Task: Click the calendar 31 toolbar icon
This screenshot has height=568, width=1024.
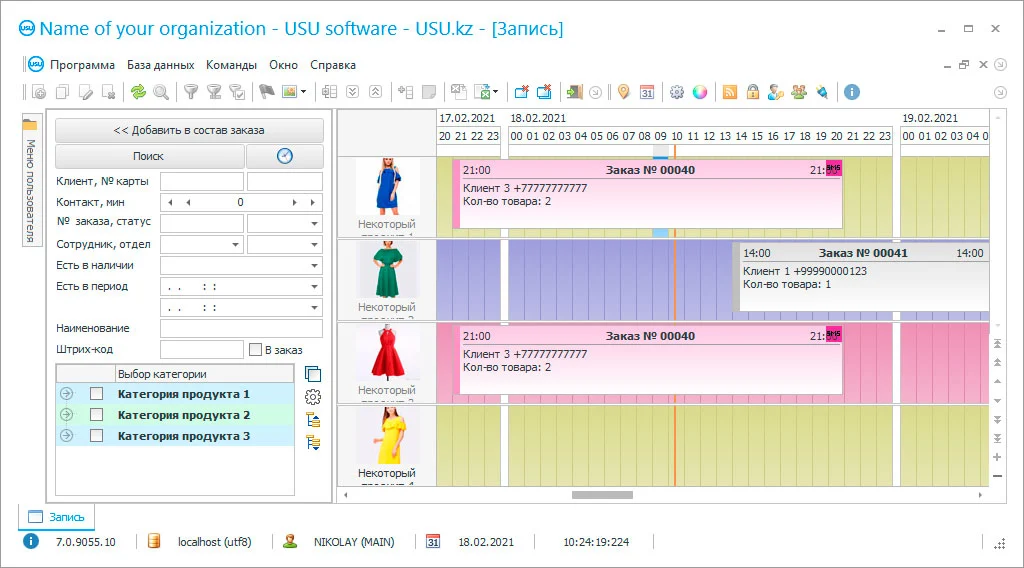Action: click(647, 92)
